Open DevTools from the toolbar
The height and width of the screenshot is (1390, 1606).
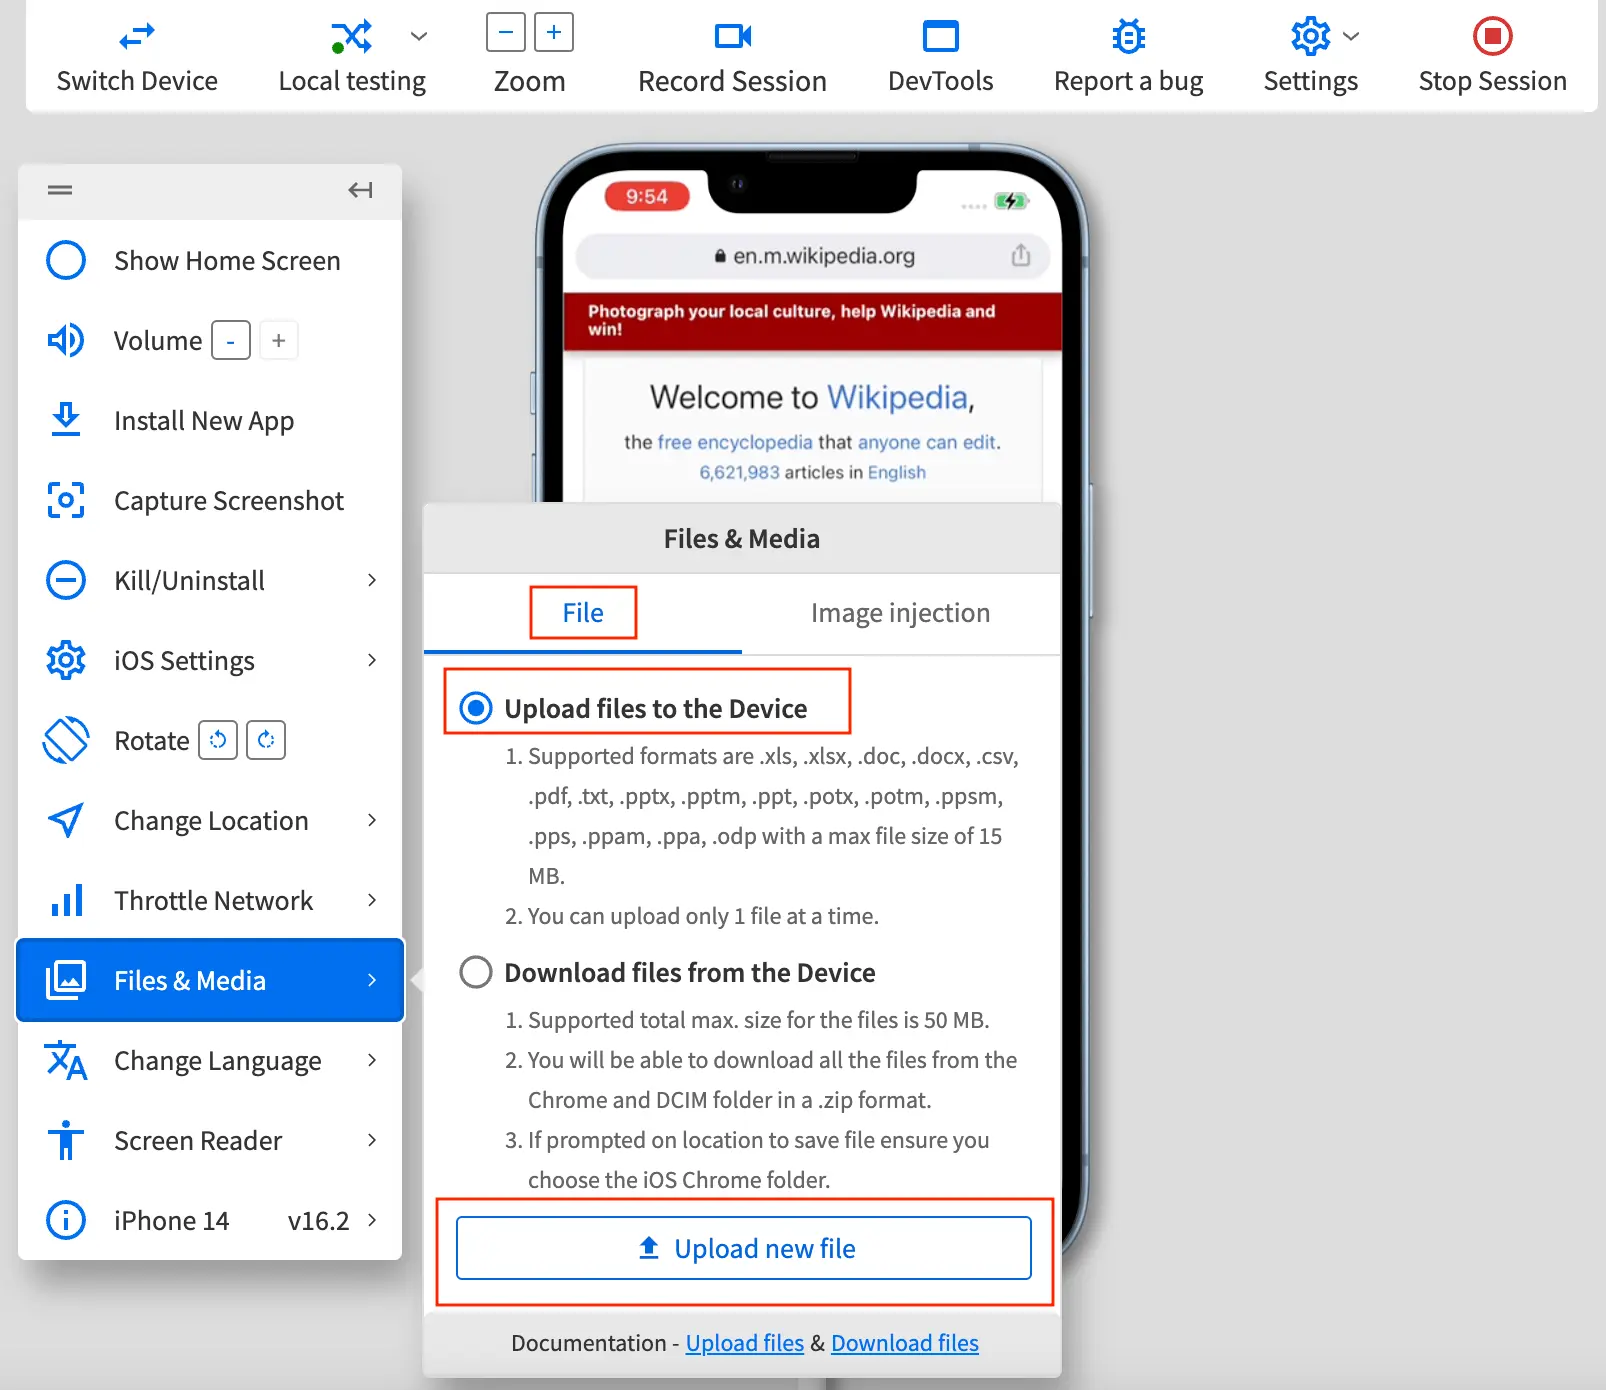click(940, 37)
